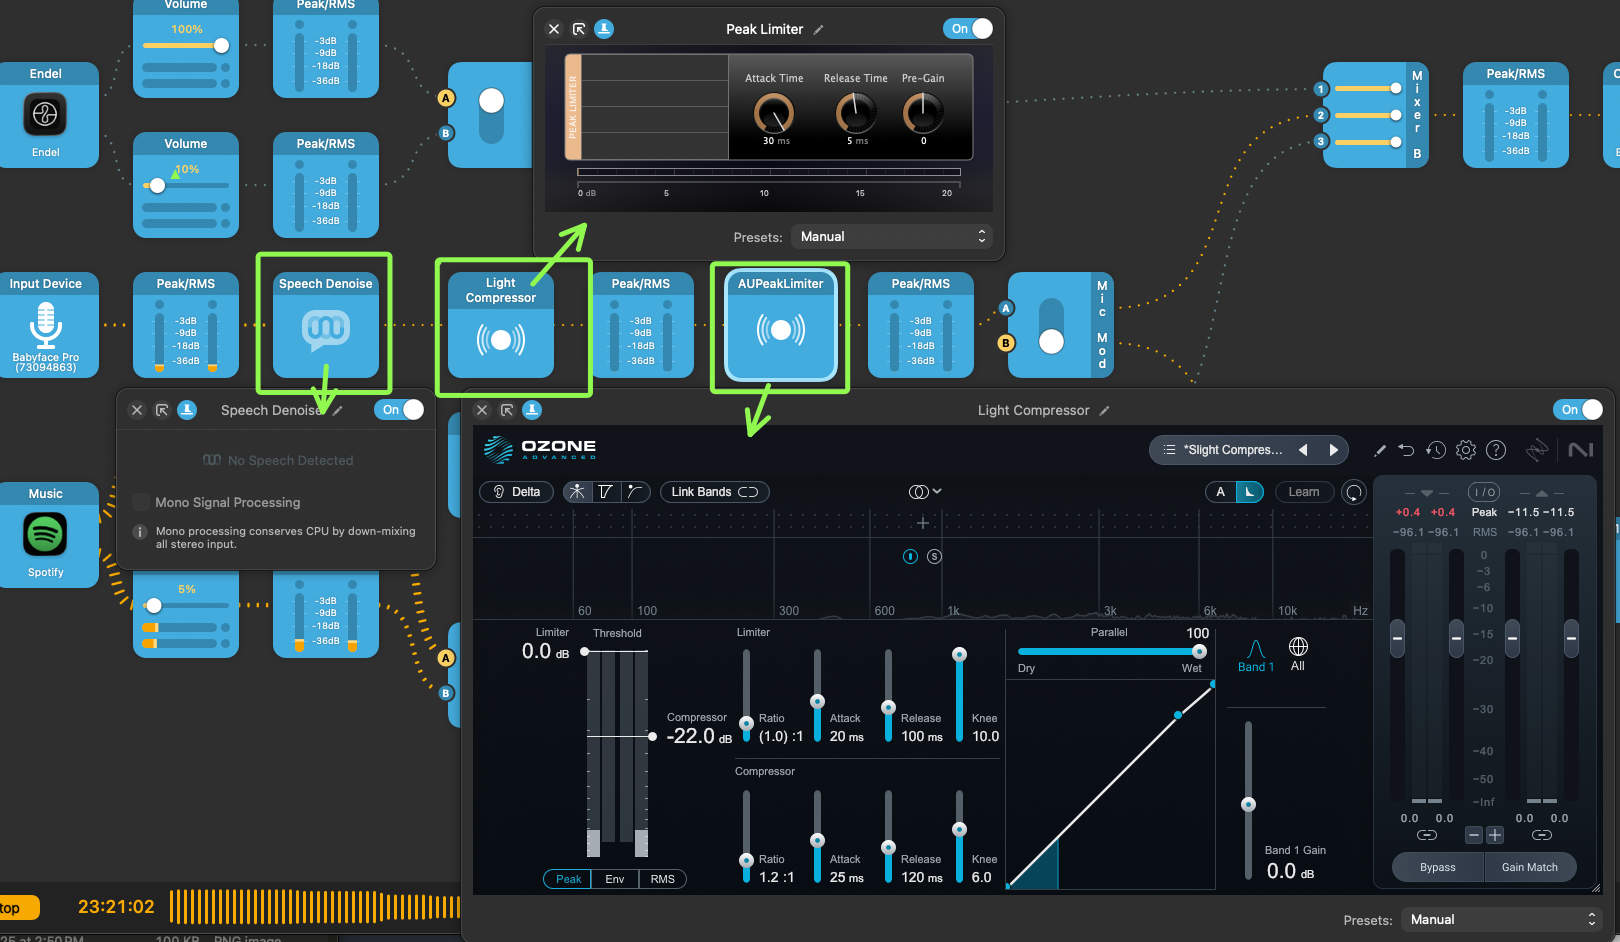Click the Bypass button
1620x942 pixels.
tap(1438, 867)
